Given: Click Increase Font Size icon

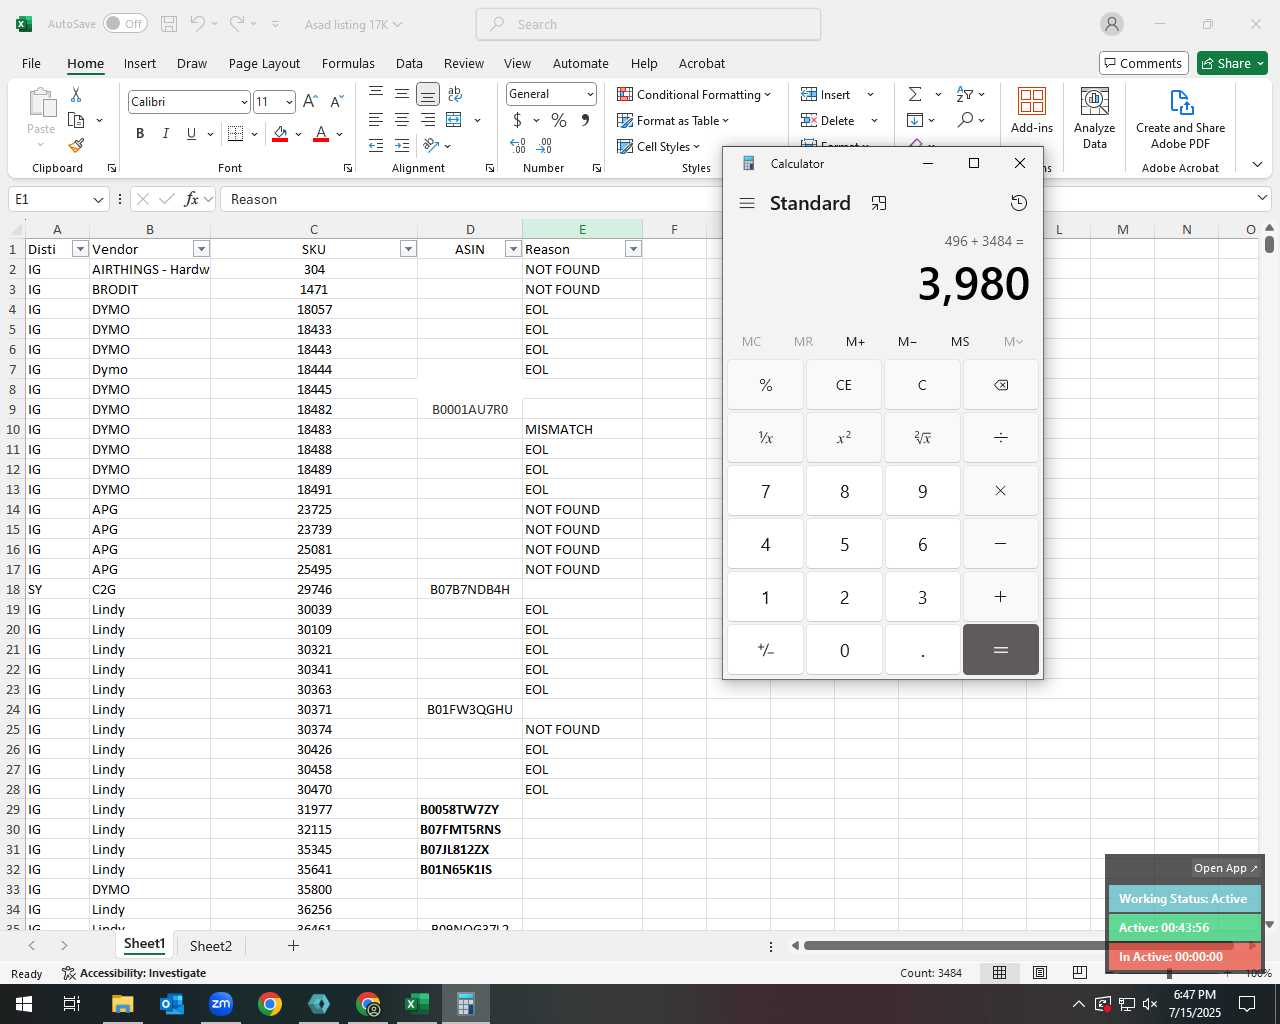Looking at the screenshot, I should pyautogui.click(x=310, y=101).
